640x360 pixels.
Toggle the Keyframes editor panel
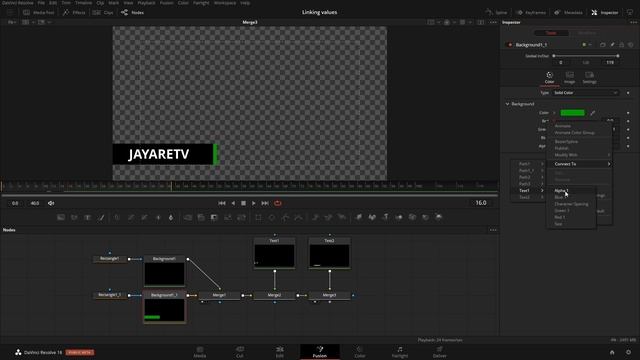[x=531, y=13]
